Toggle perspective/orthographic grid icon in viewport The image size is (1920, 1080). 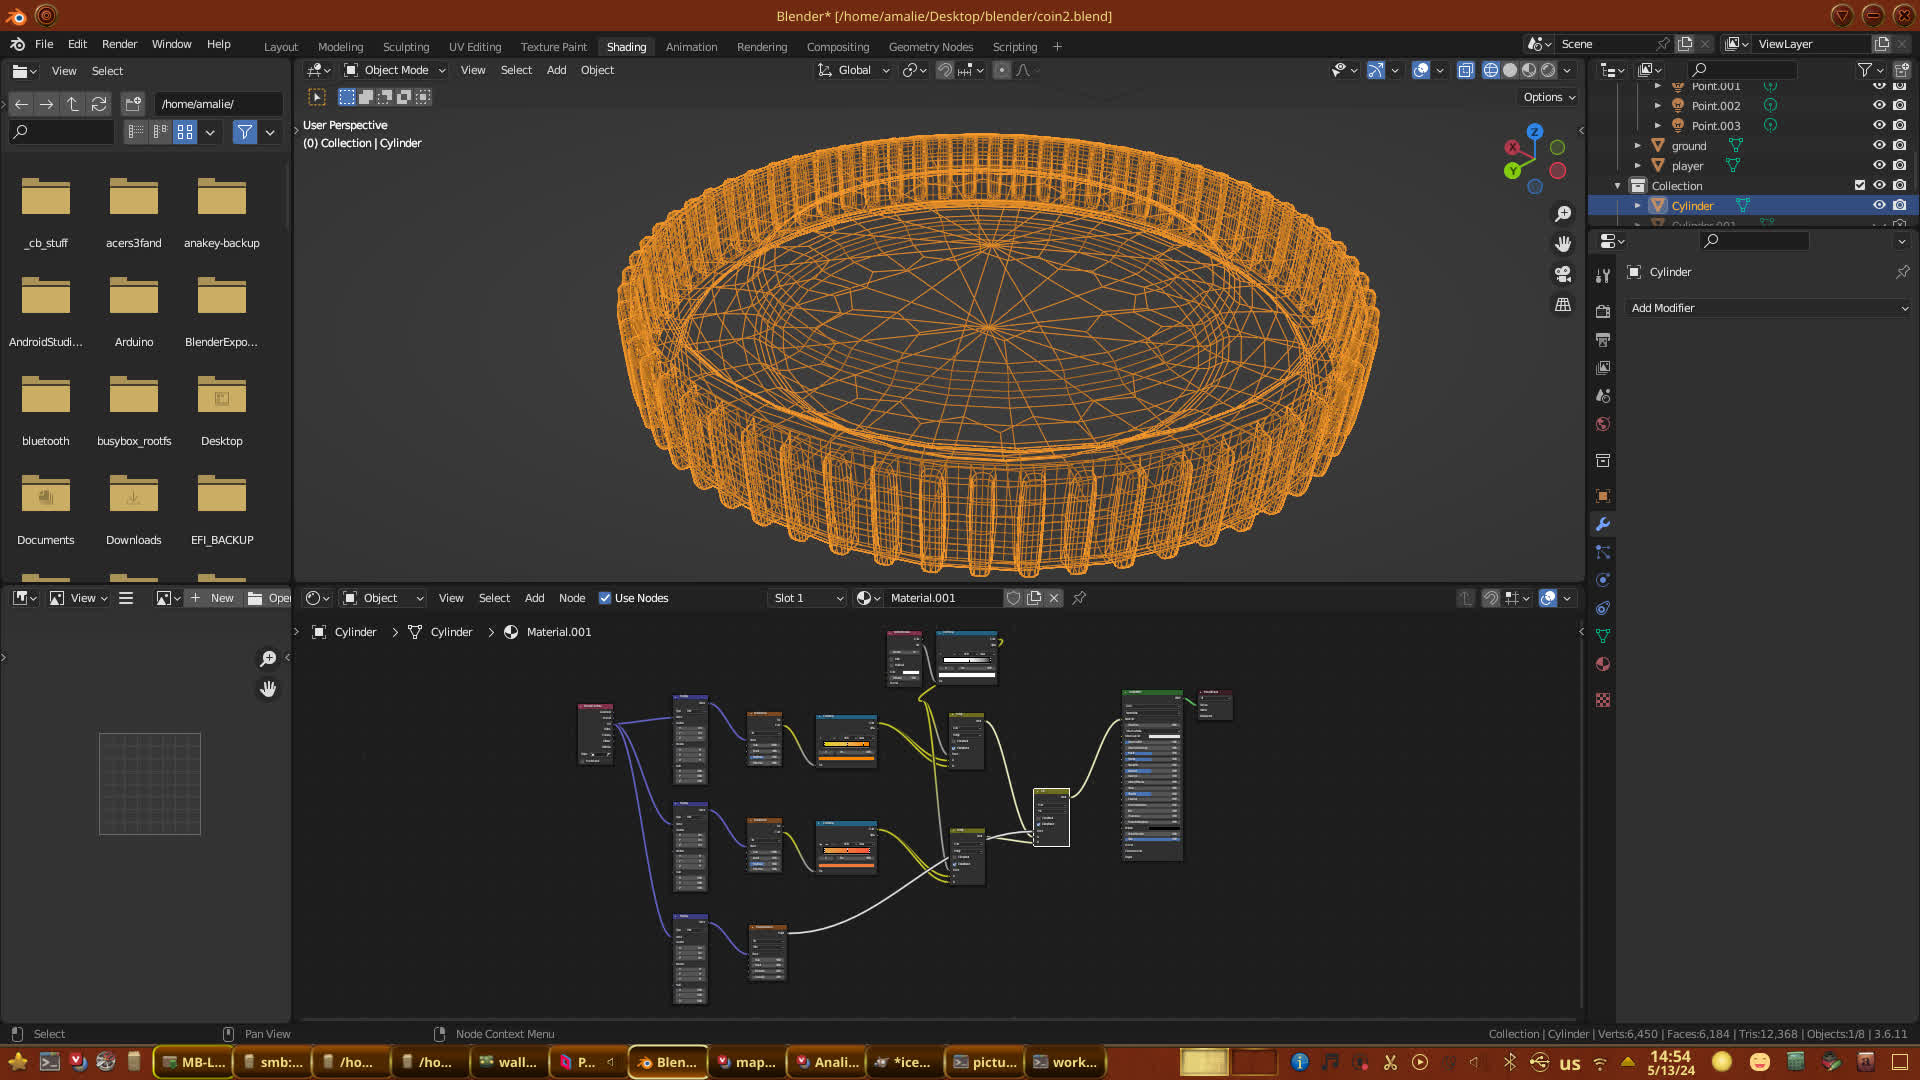1563,304
